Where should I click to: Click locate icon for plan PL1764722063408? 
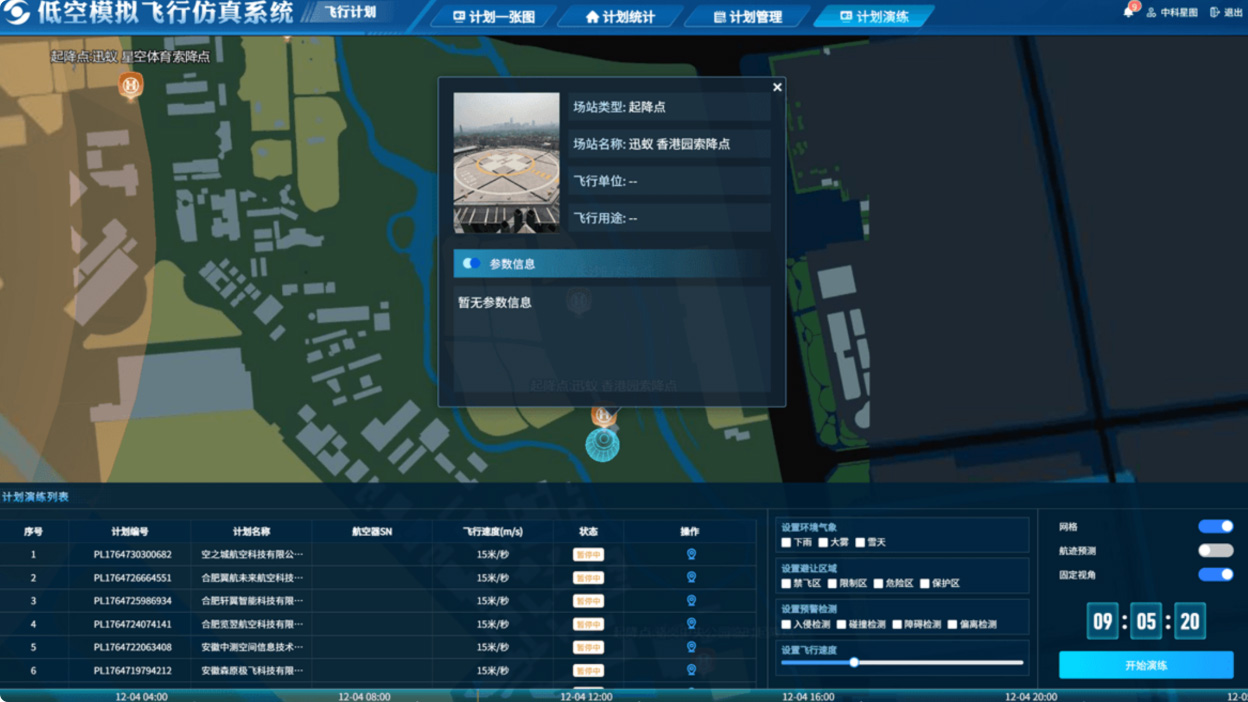[690, 647]
